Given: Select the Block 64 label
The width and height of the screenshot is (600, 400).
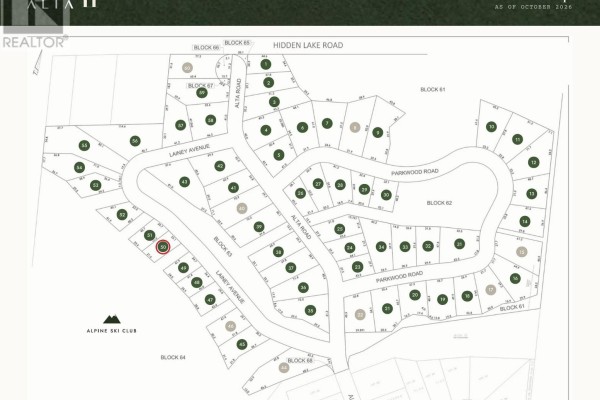Looking at the screenshot, I should click(173, 358).
